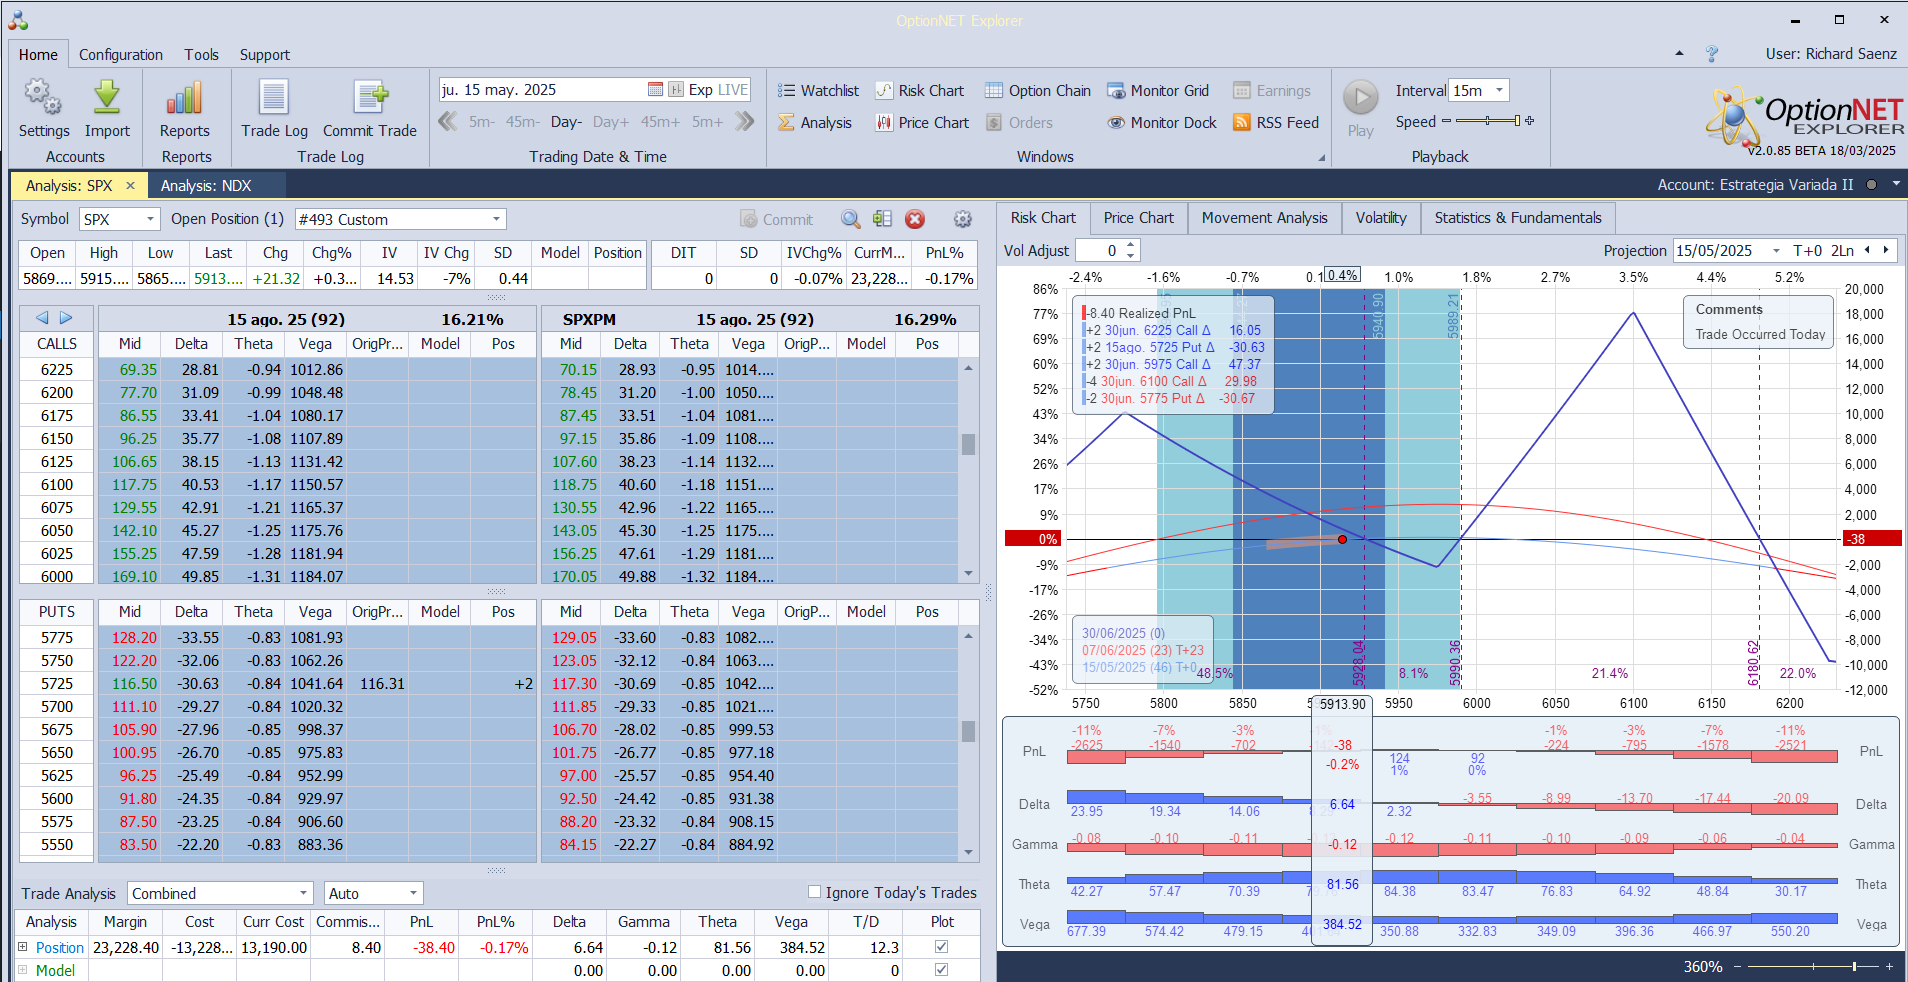Expand the Model row in Trade Analysis
The image size is (1908, 982).
23,969
